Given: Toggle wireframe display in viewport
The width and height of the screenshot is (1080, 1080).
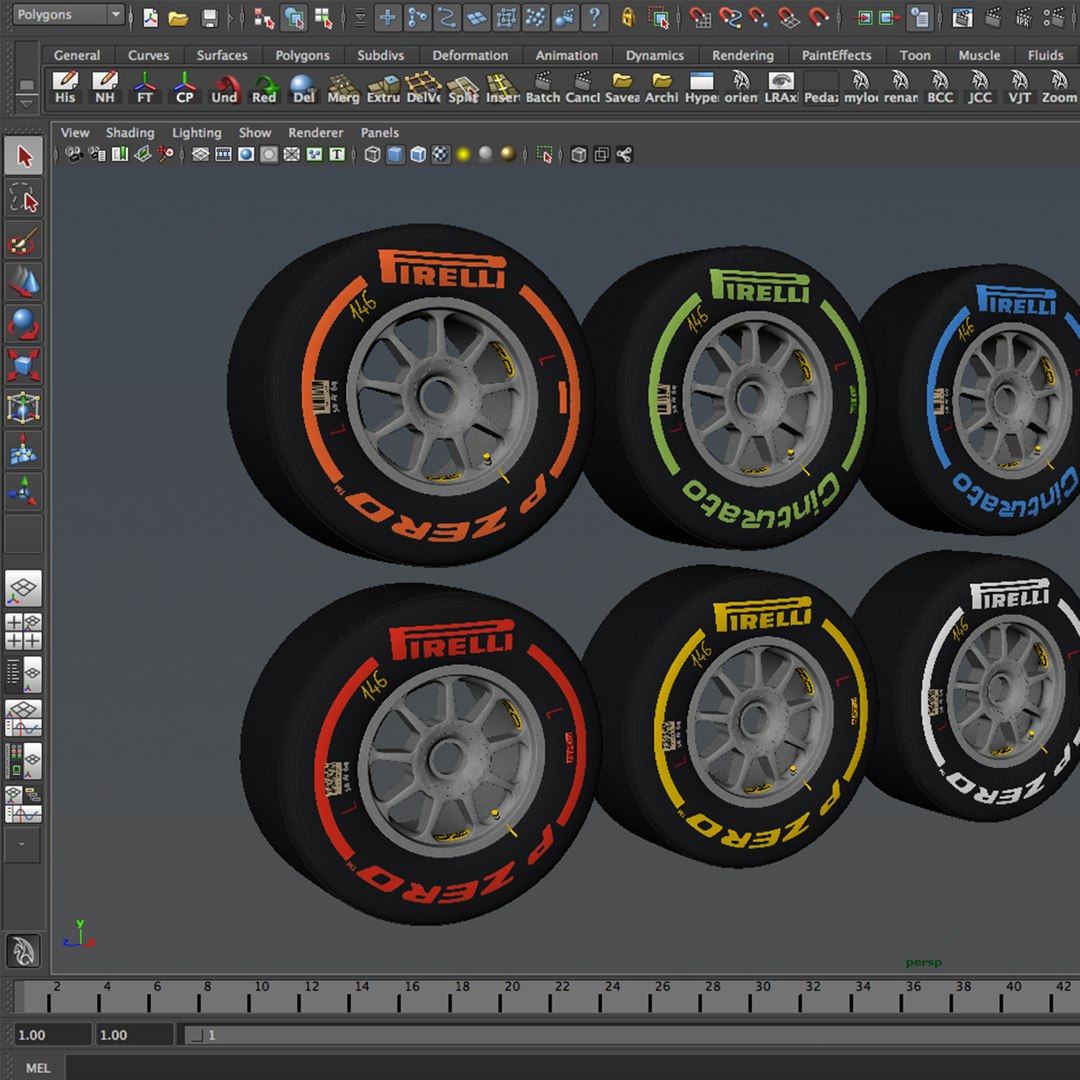Looking at the screenshot, I should [x=373, y=154].
